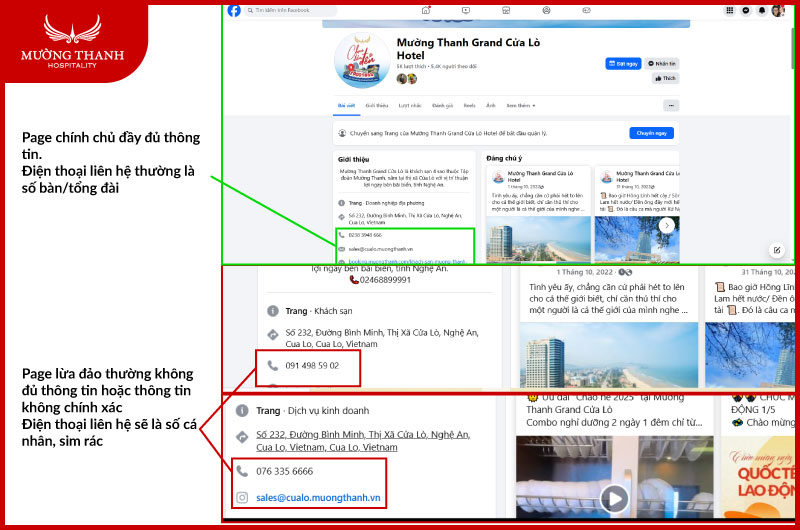Viewport: 800px width, 530px height.
Task: Click the Instagram icon beside the blue sales email
Action: point(242,497)
